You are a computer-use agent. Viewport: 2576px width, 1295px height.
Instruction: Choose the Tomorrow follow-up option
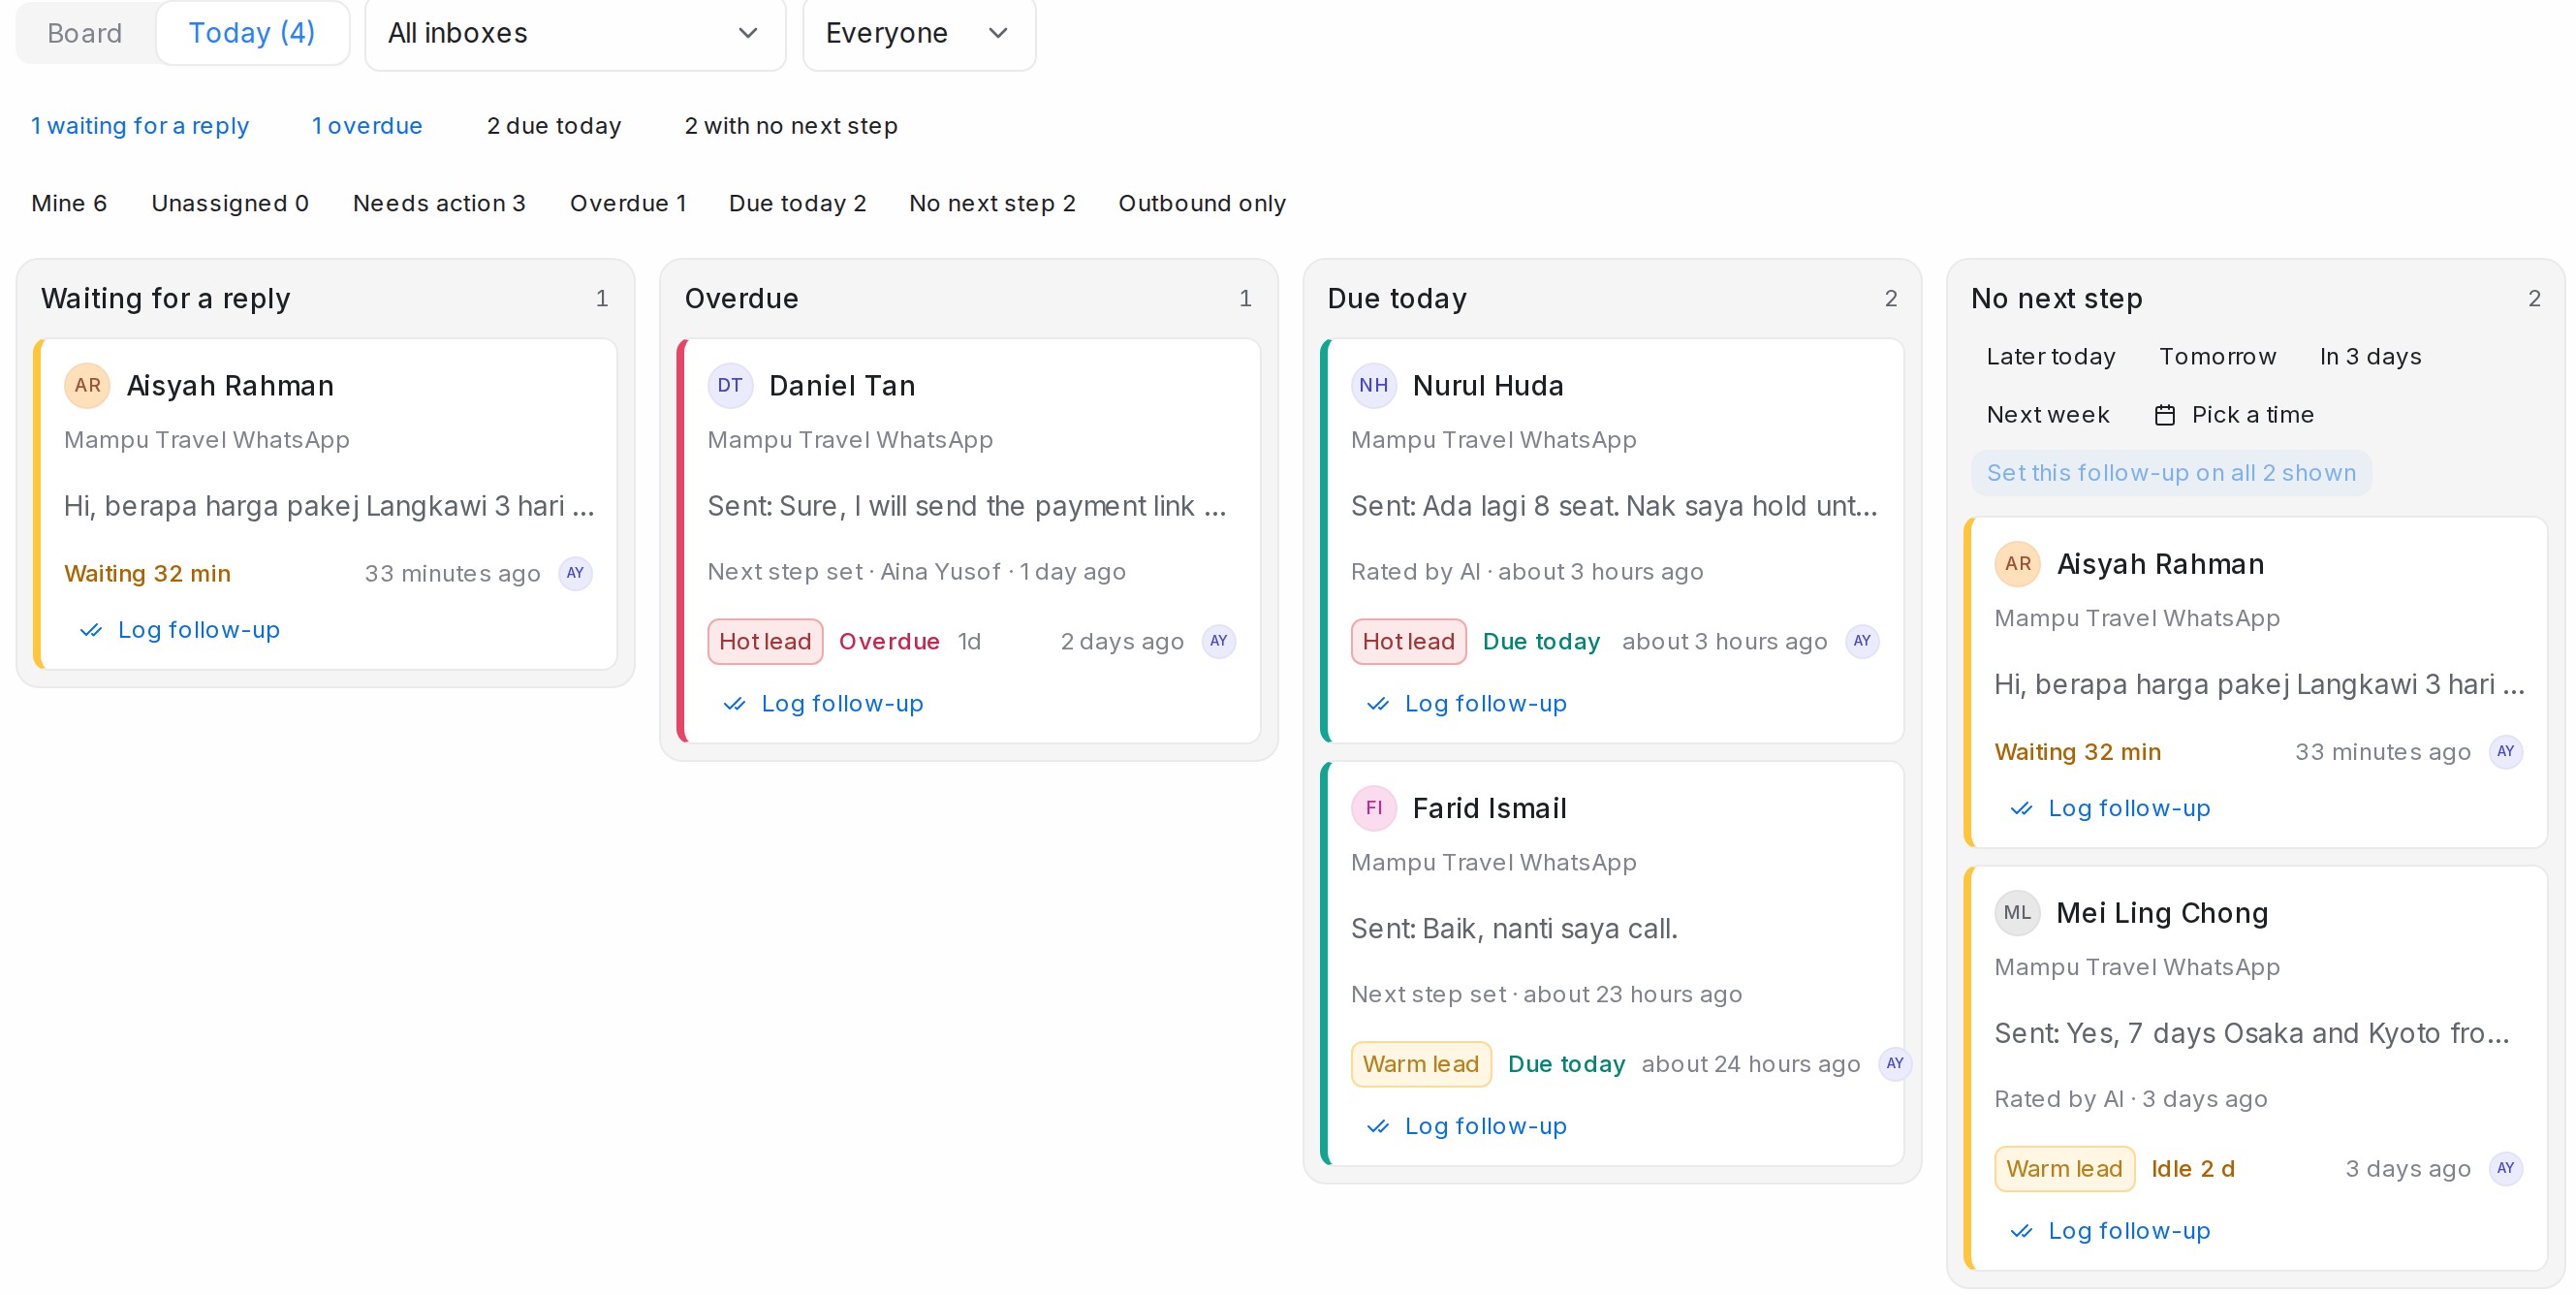pyautogui.click(x=2217, y=357)
